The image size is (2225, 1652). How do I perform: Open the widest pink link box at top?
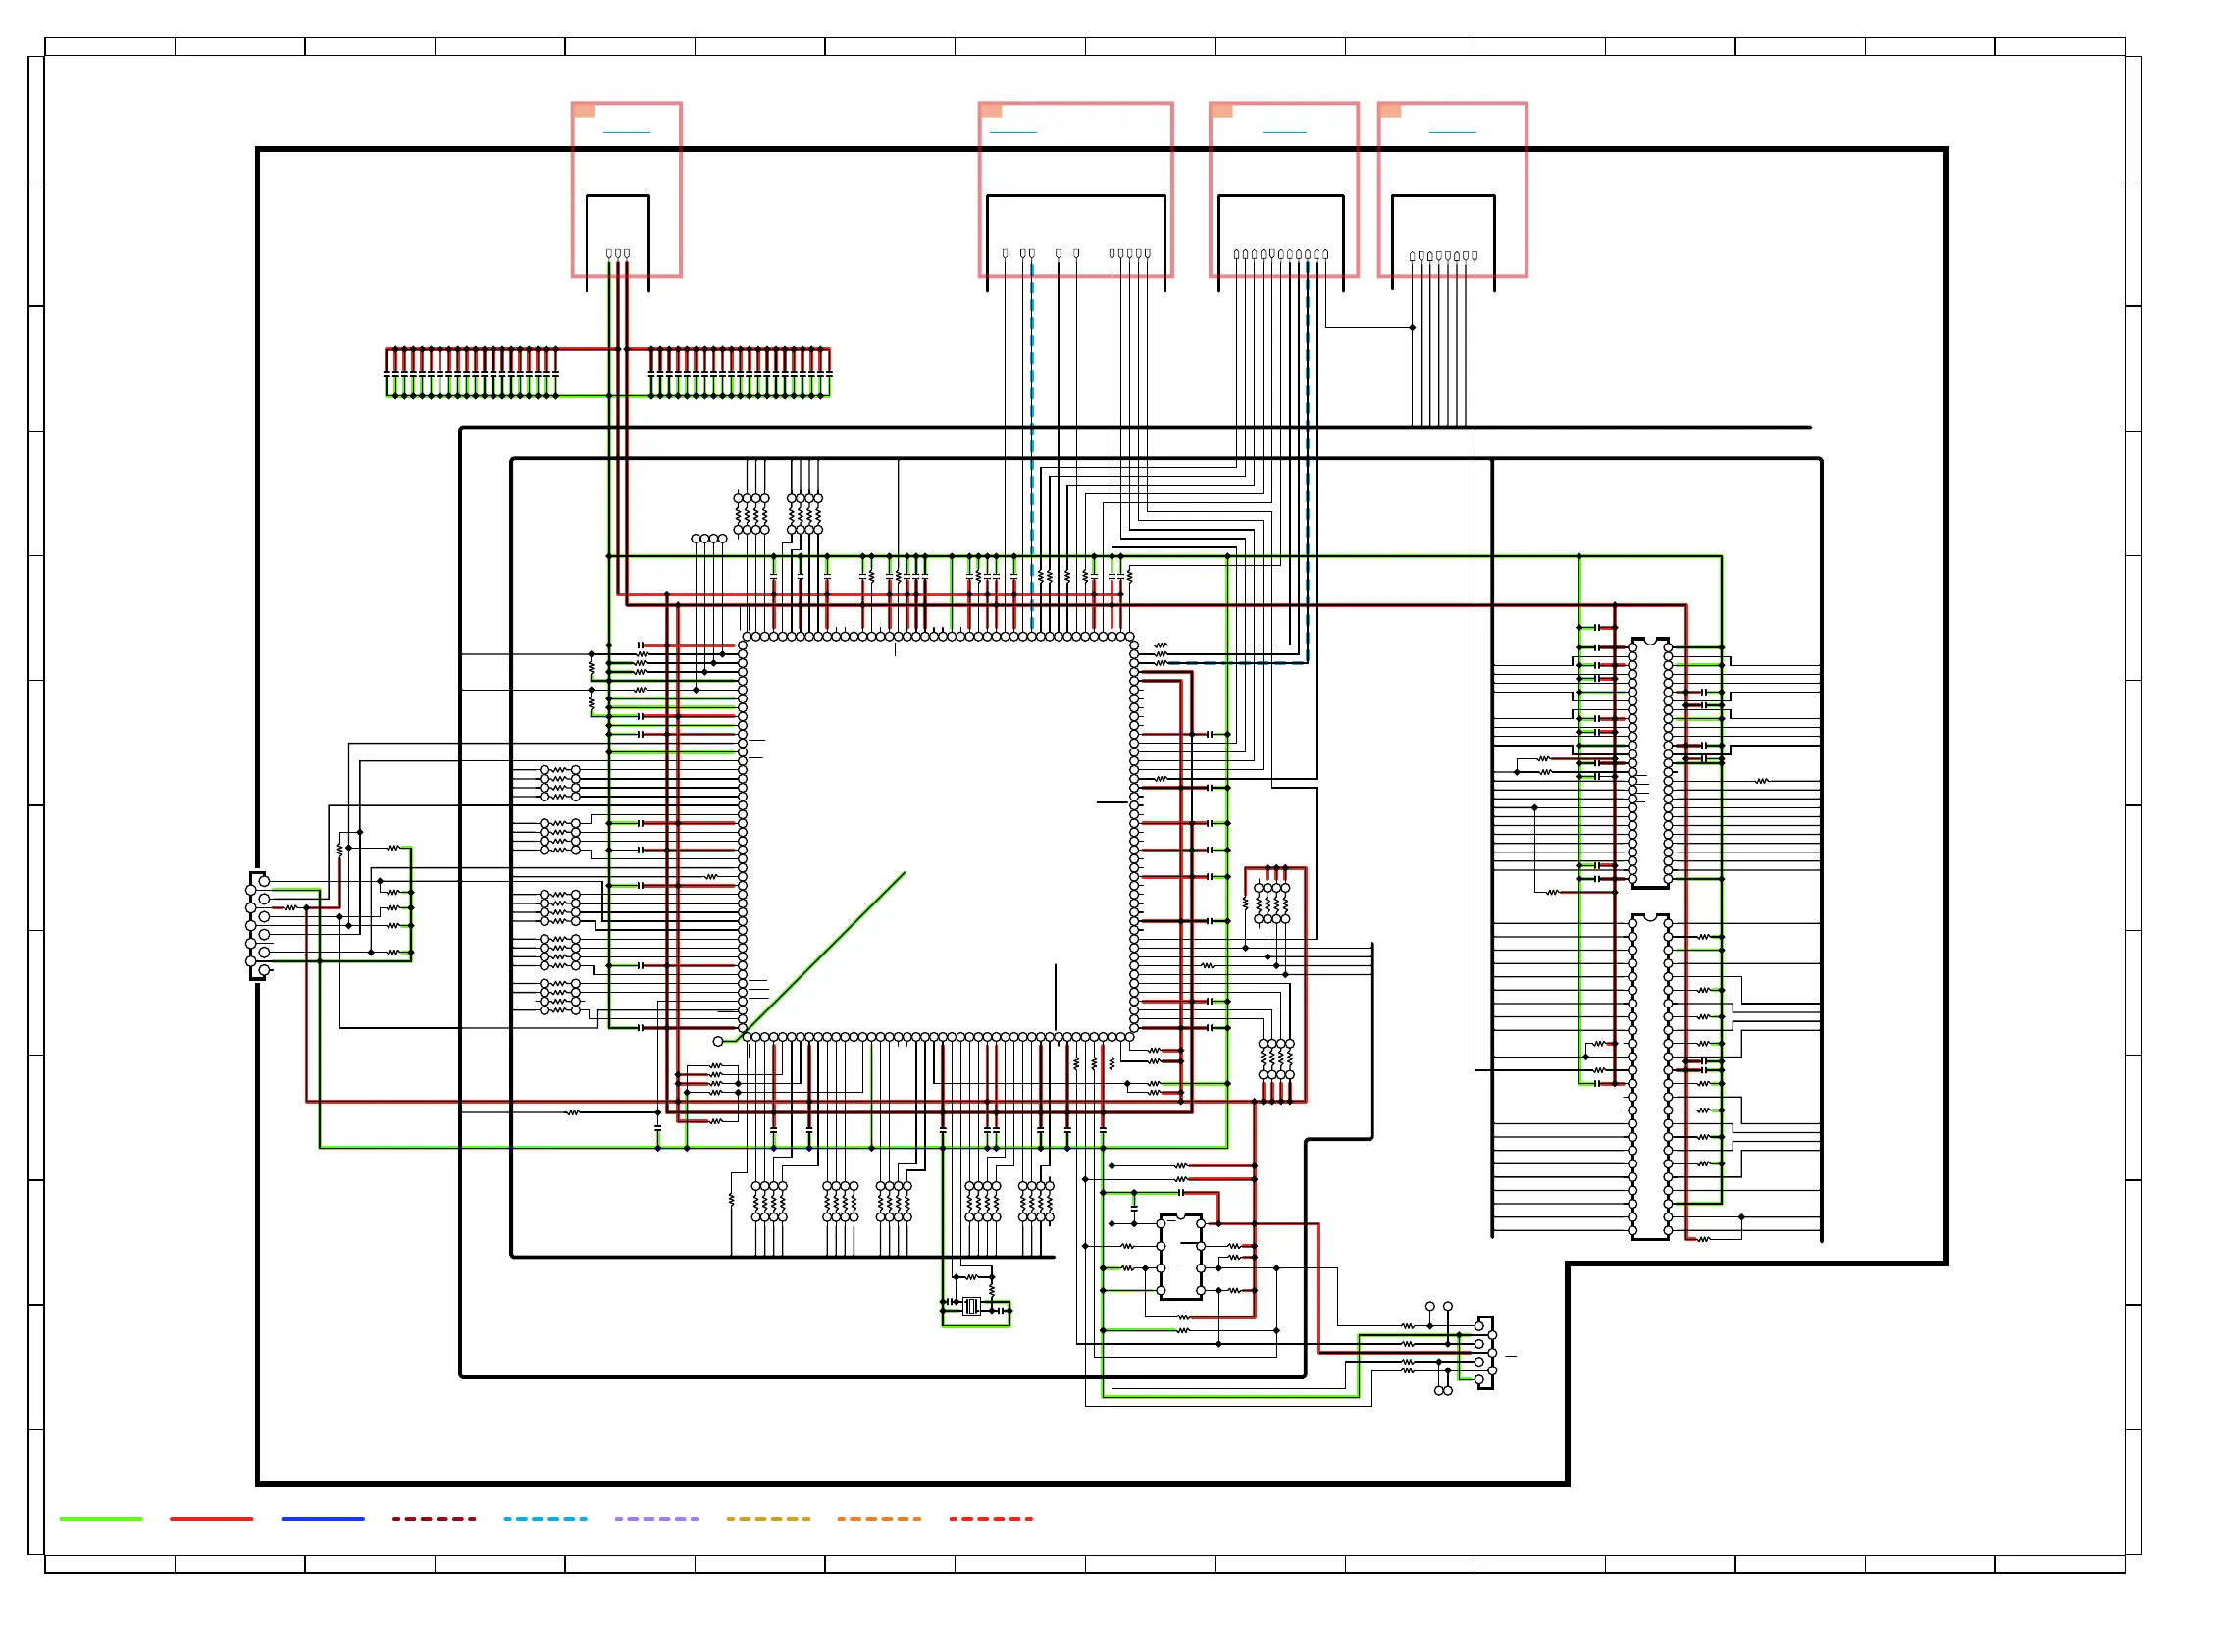point(1075,189)
